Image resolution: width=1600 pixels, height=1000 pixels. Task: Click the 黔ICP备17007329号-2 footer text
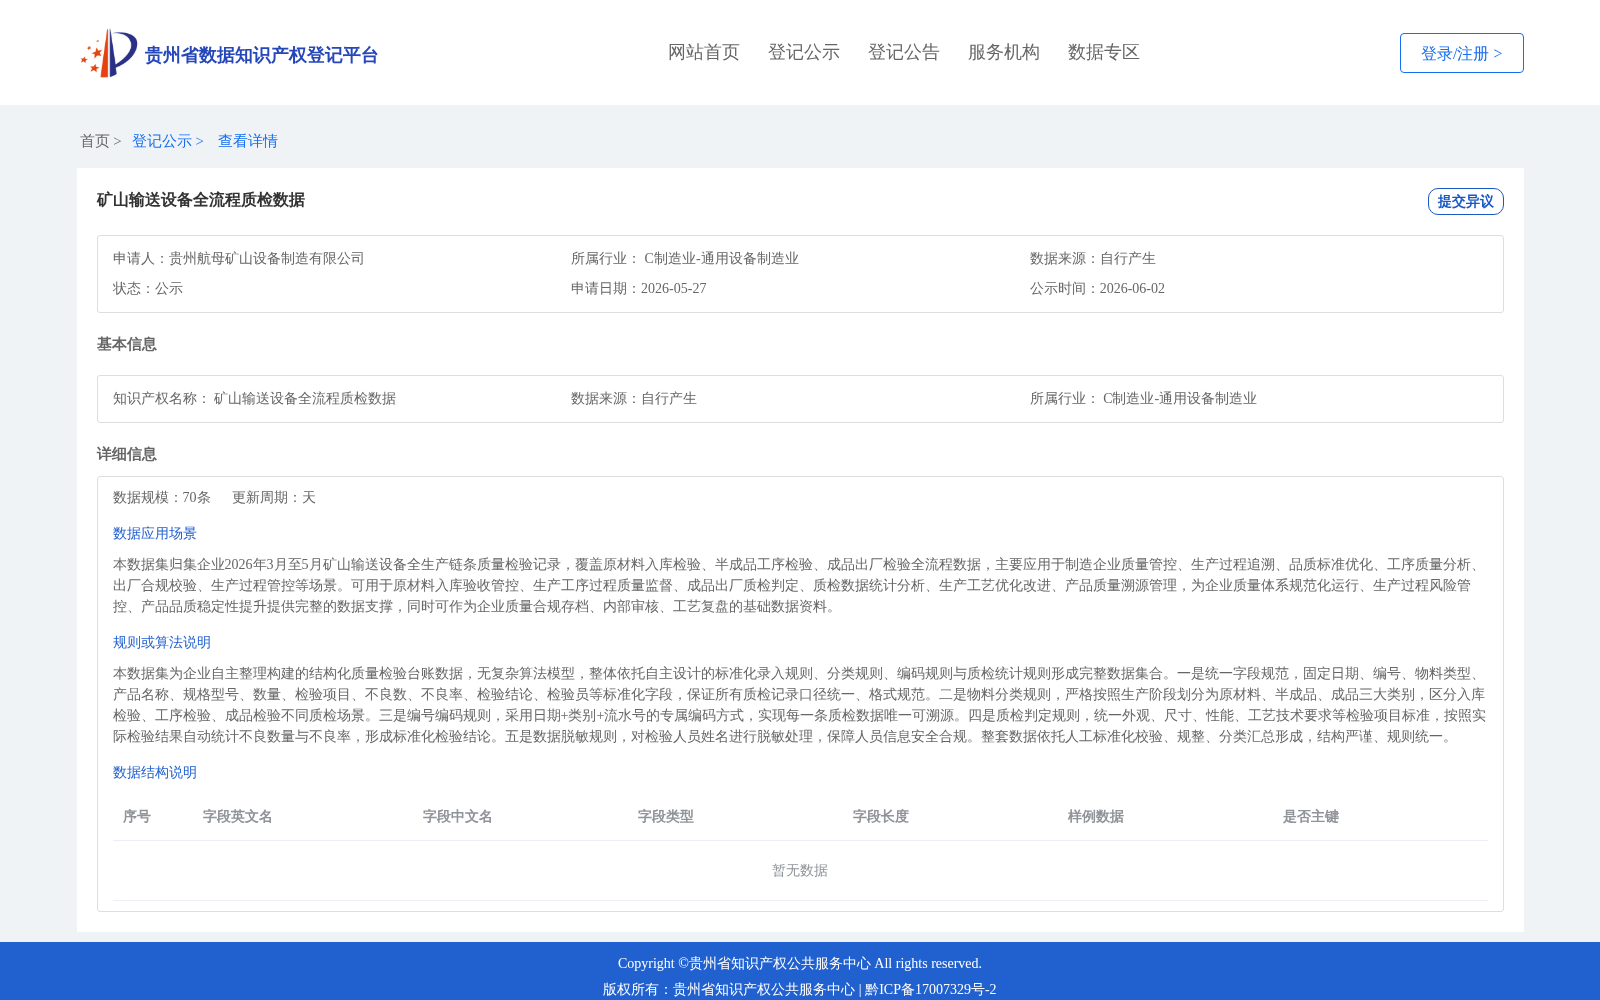931,989
